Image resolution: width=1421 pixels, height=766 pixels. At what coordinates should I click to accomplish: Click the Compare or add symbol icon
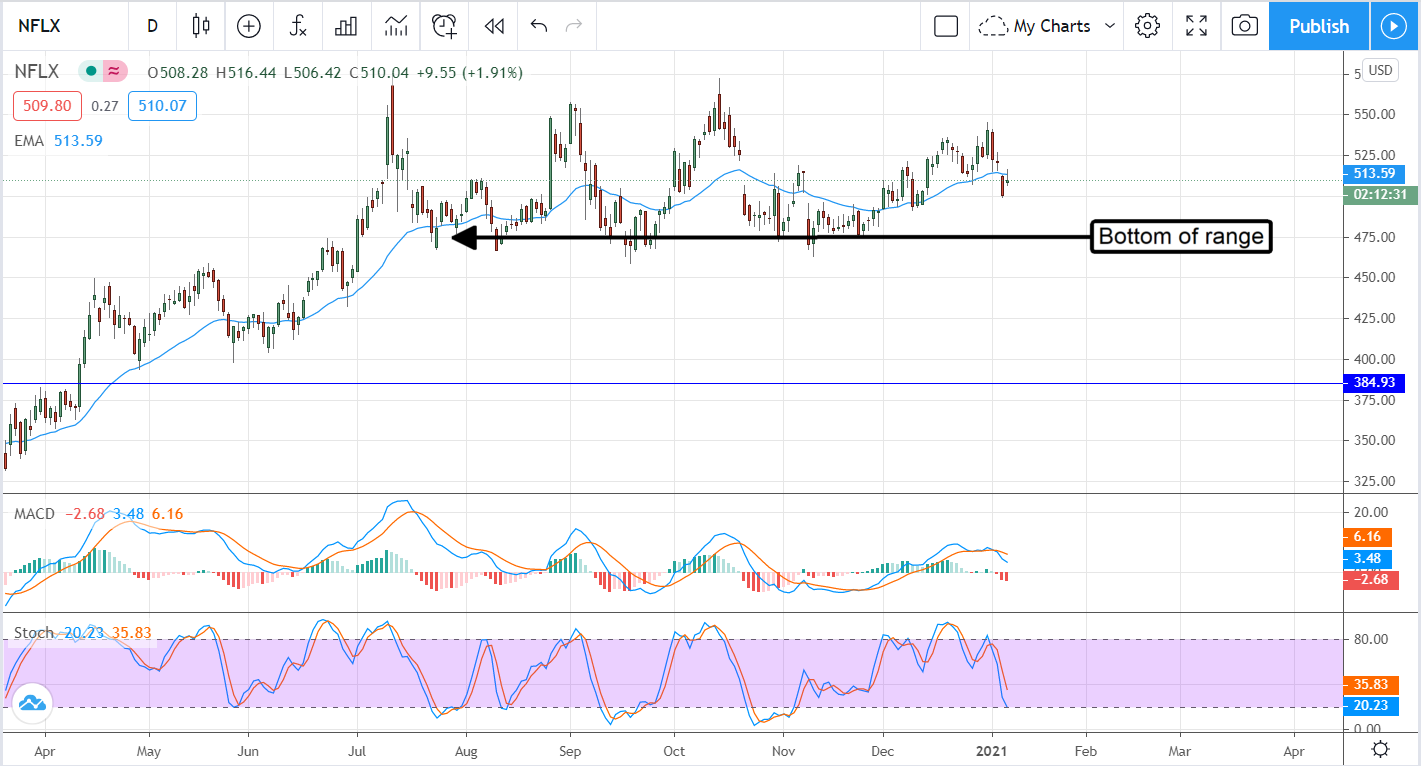click(248, 26)
